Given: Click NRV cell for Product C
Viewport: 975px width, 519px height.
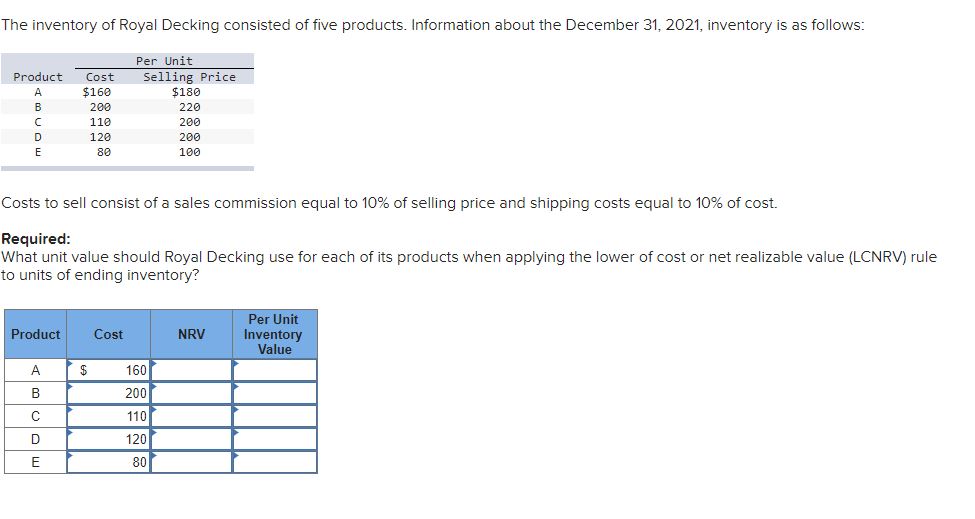Looking at the screenshot, I should tap(191, 417).
